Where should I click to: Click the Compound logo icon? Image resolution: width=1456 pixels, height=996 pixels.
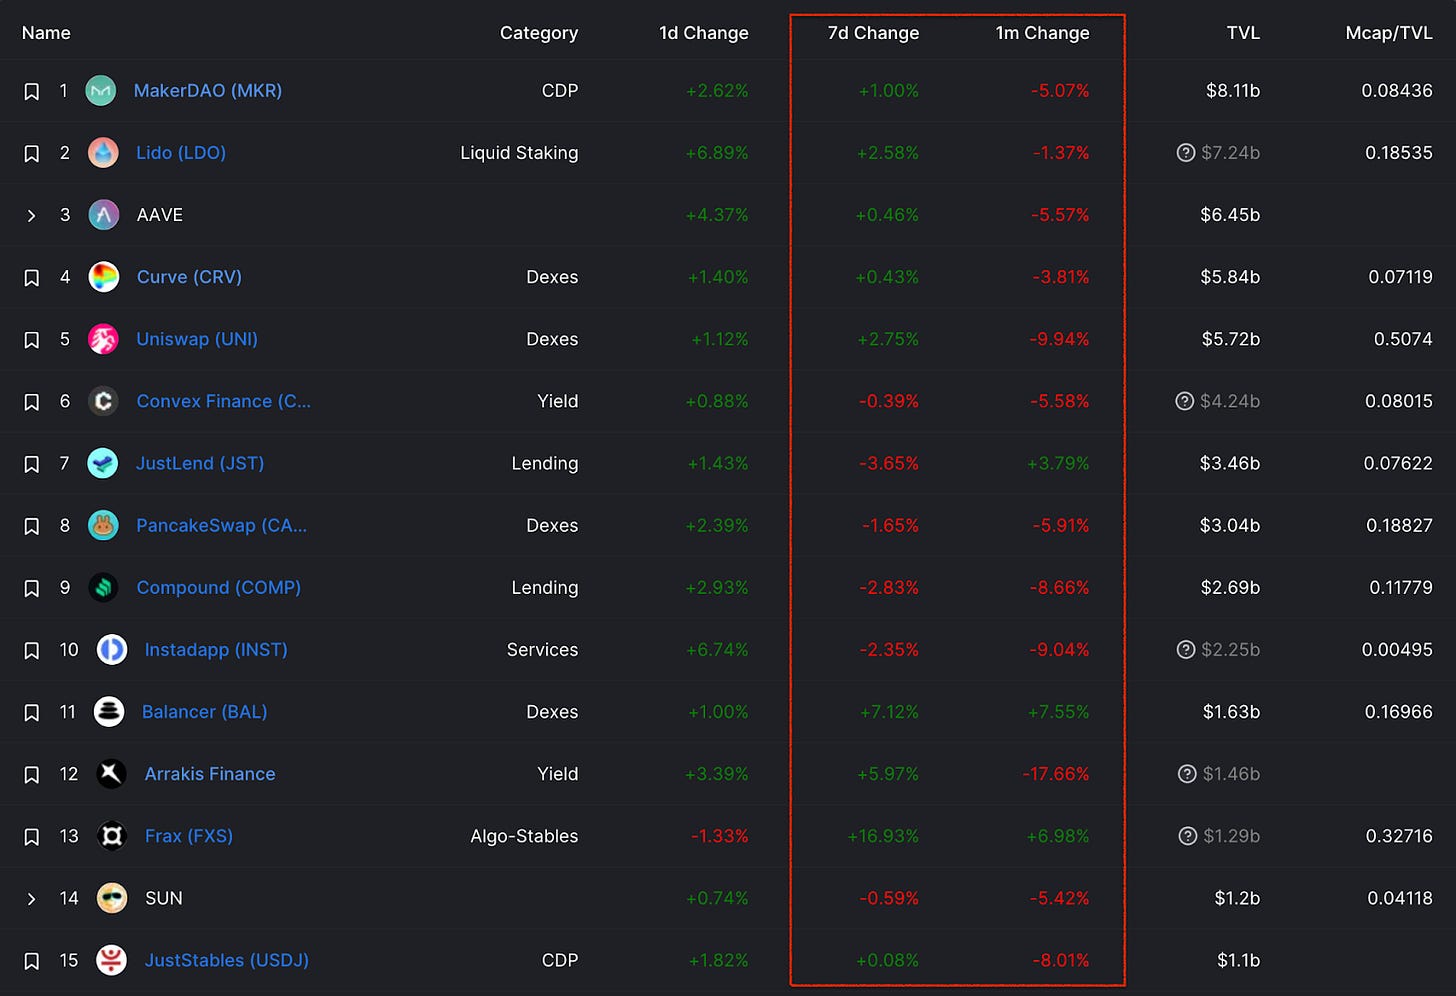tap(103, 587)
